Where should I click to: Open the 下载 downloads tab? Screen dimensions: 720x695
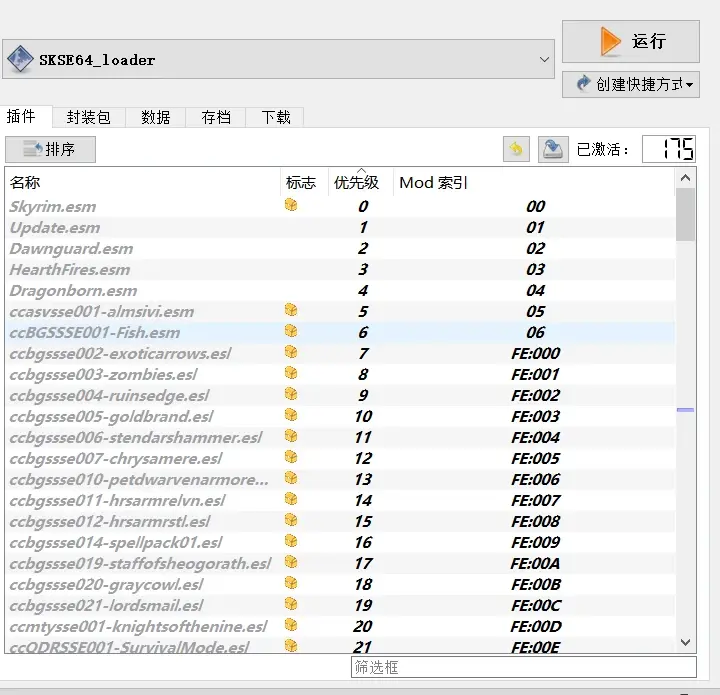click(x=276, y=117)
